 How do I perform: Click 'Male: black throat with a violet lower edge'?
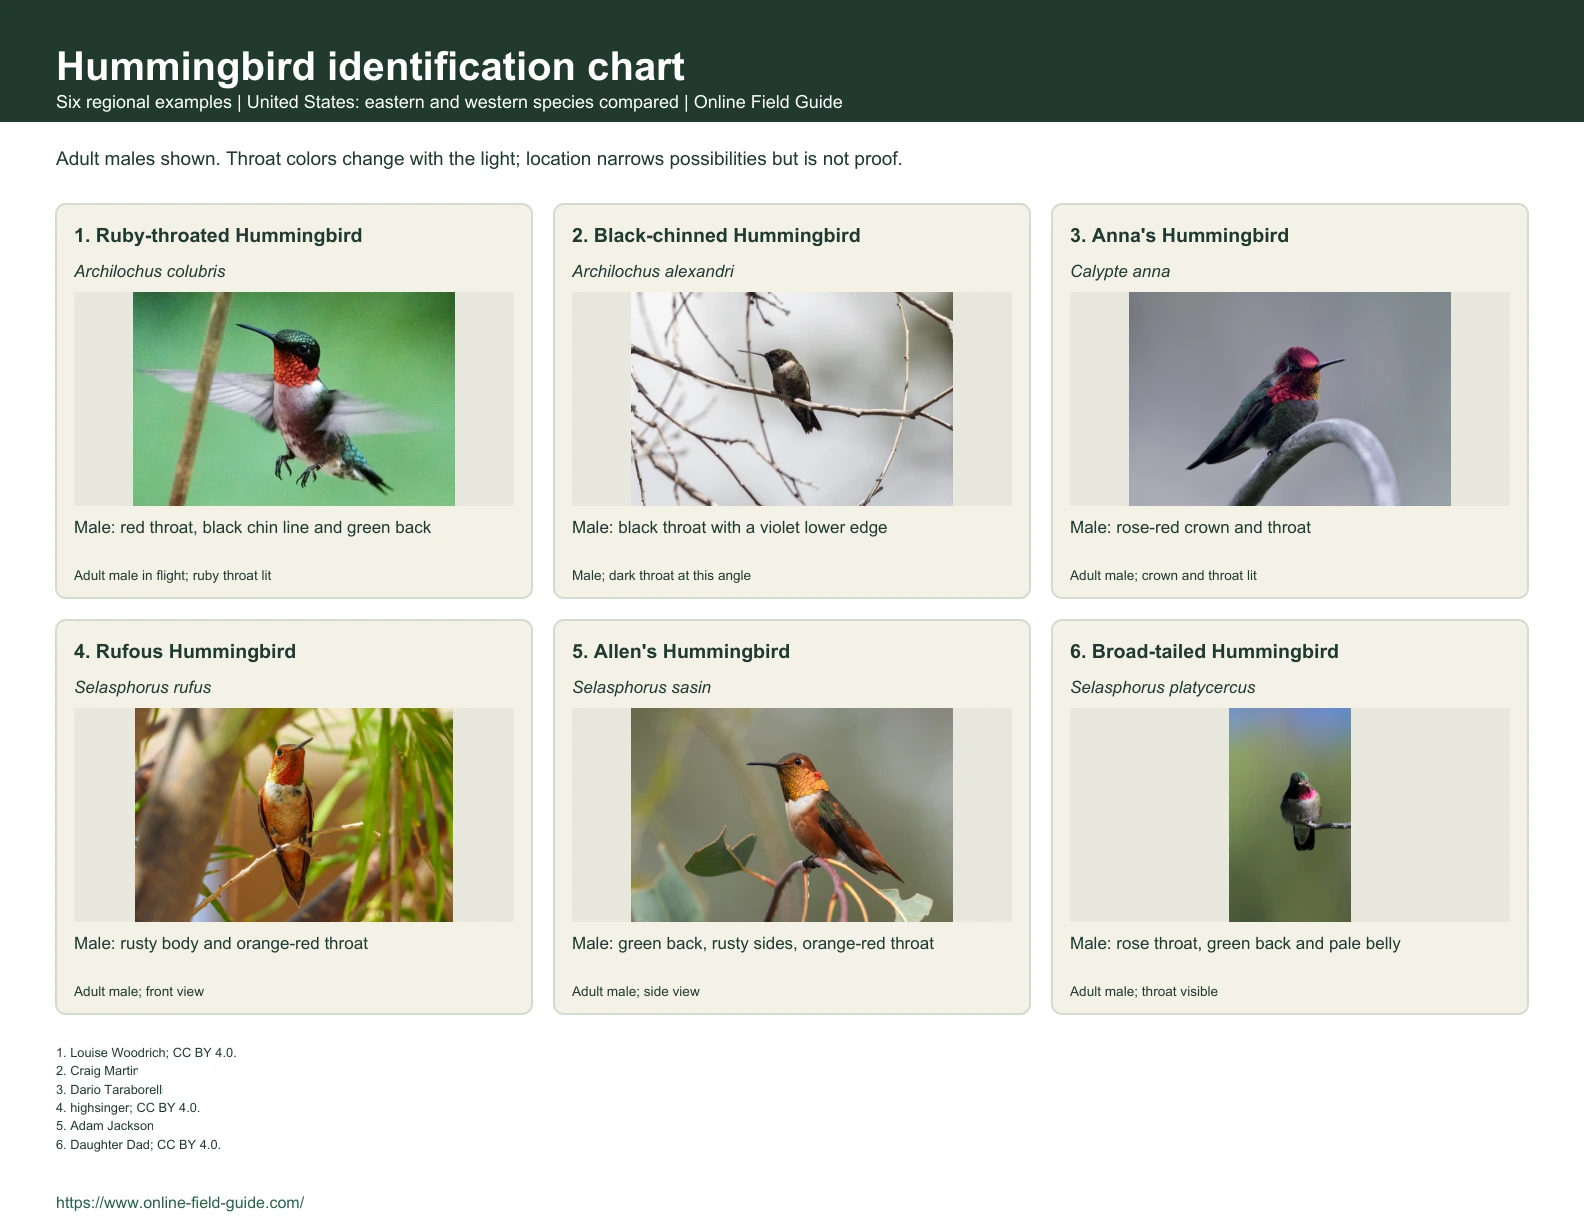tap(729, 527)
